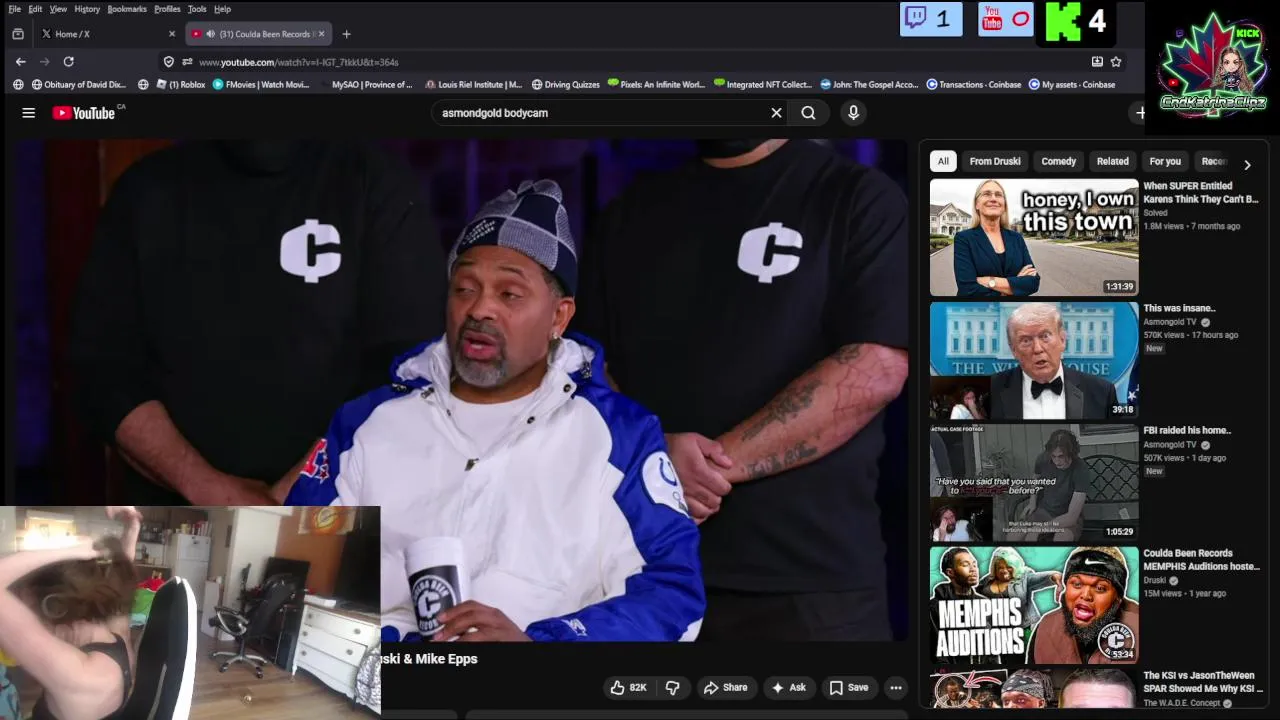Screen dimensions: 1280x720
Task: Open 'When SUPER Entitled Karens' video title
Action: pyautogui.click(x=1201, y=192)
